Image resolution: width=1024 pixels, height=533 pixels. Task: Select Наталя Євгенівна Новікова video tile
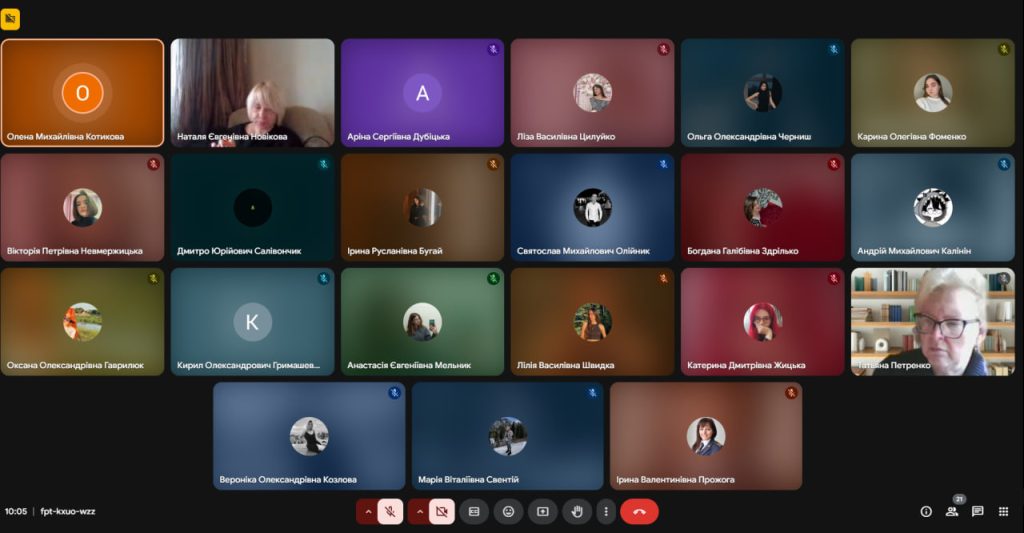pyautogui.click(x=252, y=92)
